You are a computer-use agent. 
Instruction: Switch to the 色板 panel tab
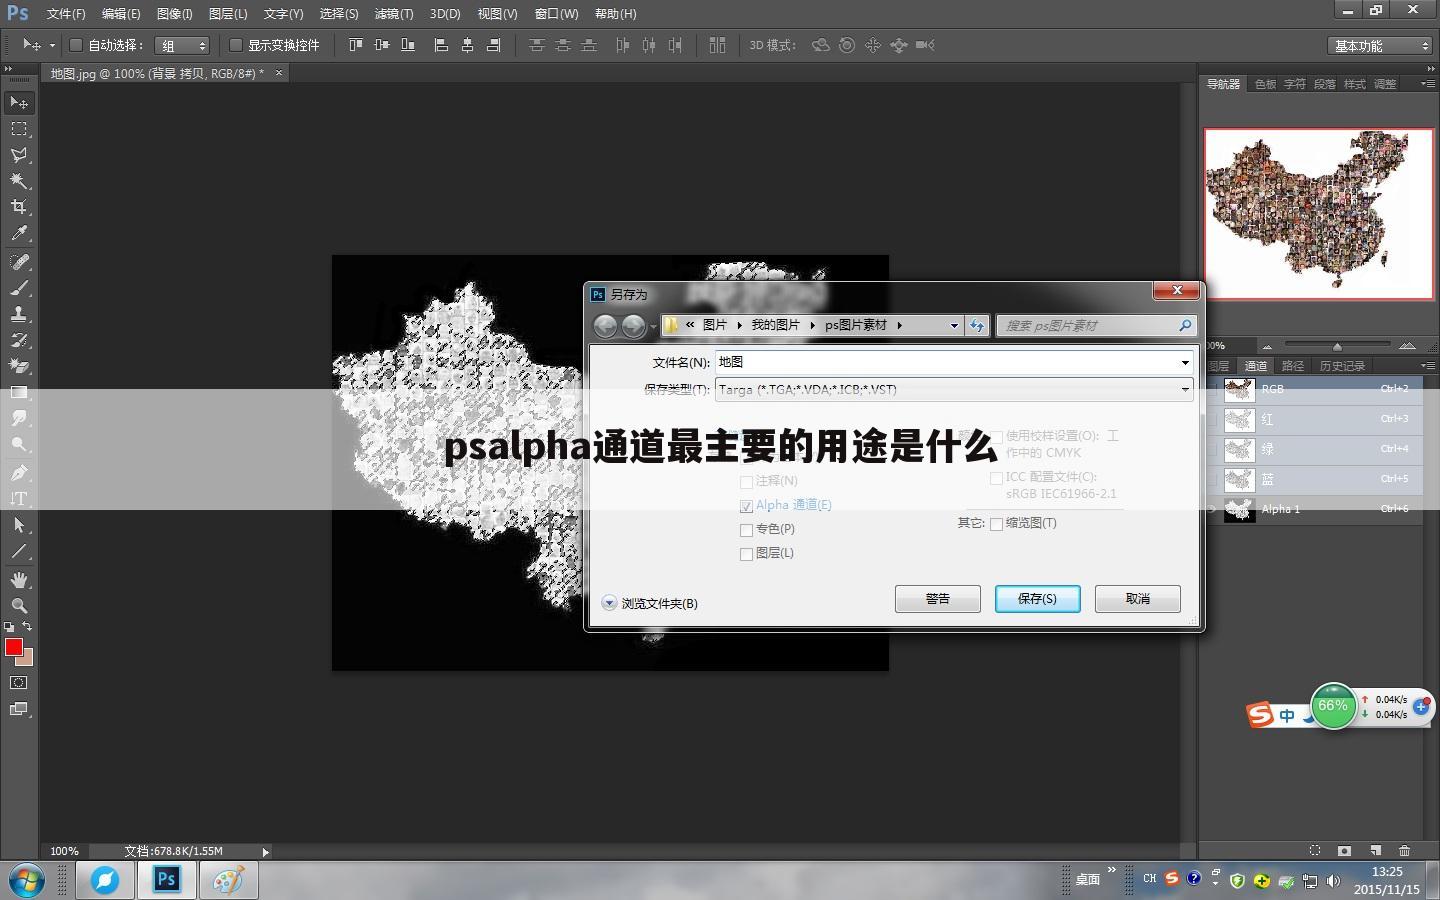1265,84
